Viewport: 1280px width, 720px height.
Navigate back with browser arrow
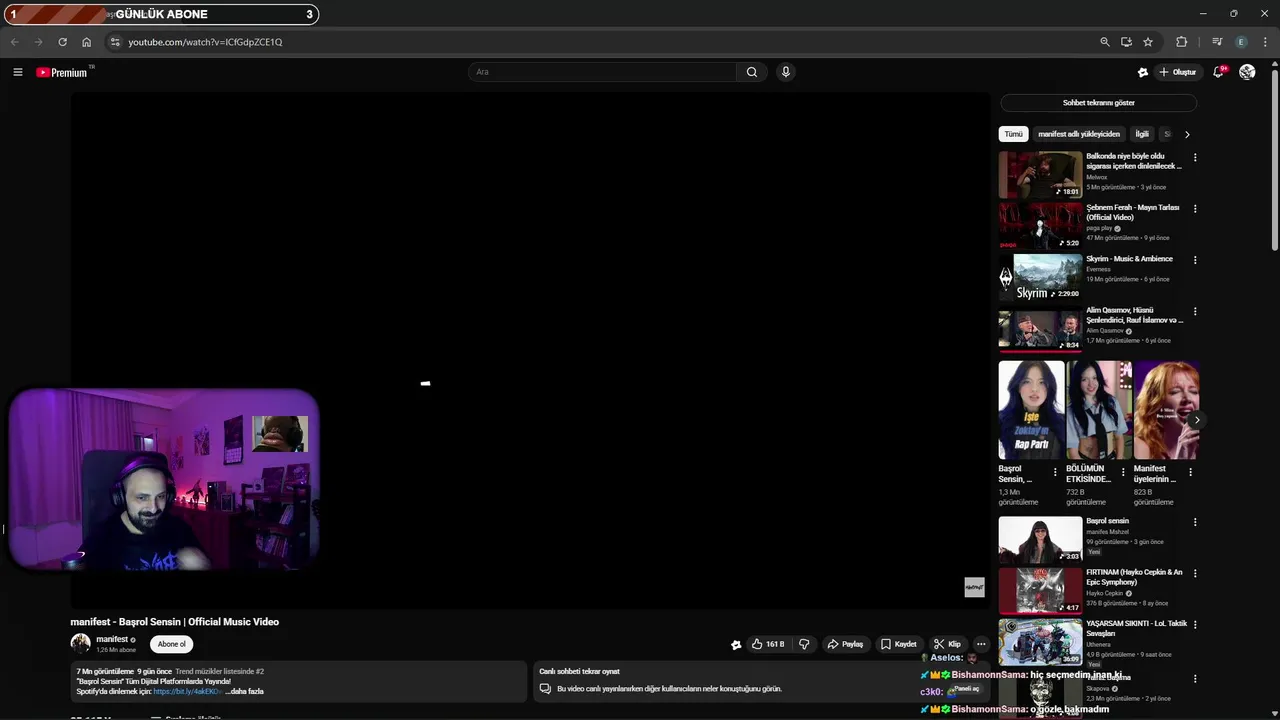coord(14,42)
